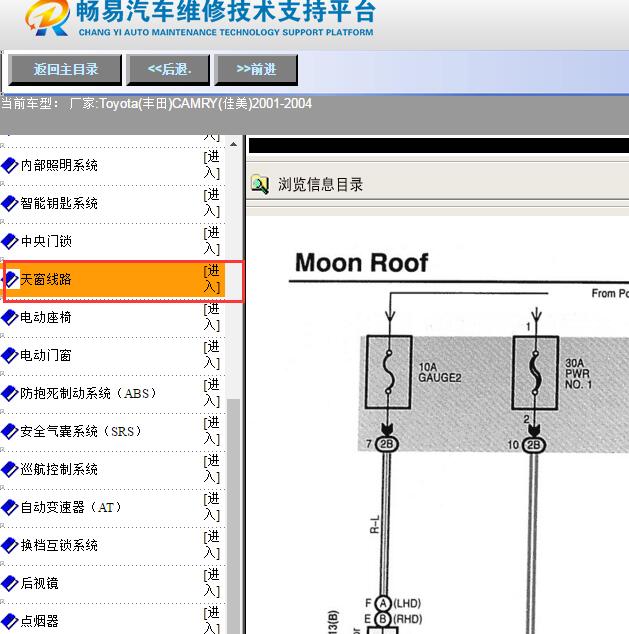629x634 pixels.
Task: Click the book icon beside 天窗线路
Action: tap(11, 279)
